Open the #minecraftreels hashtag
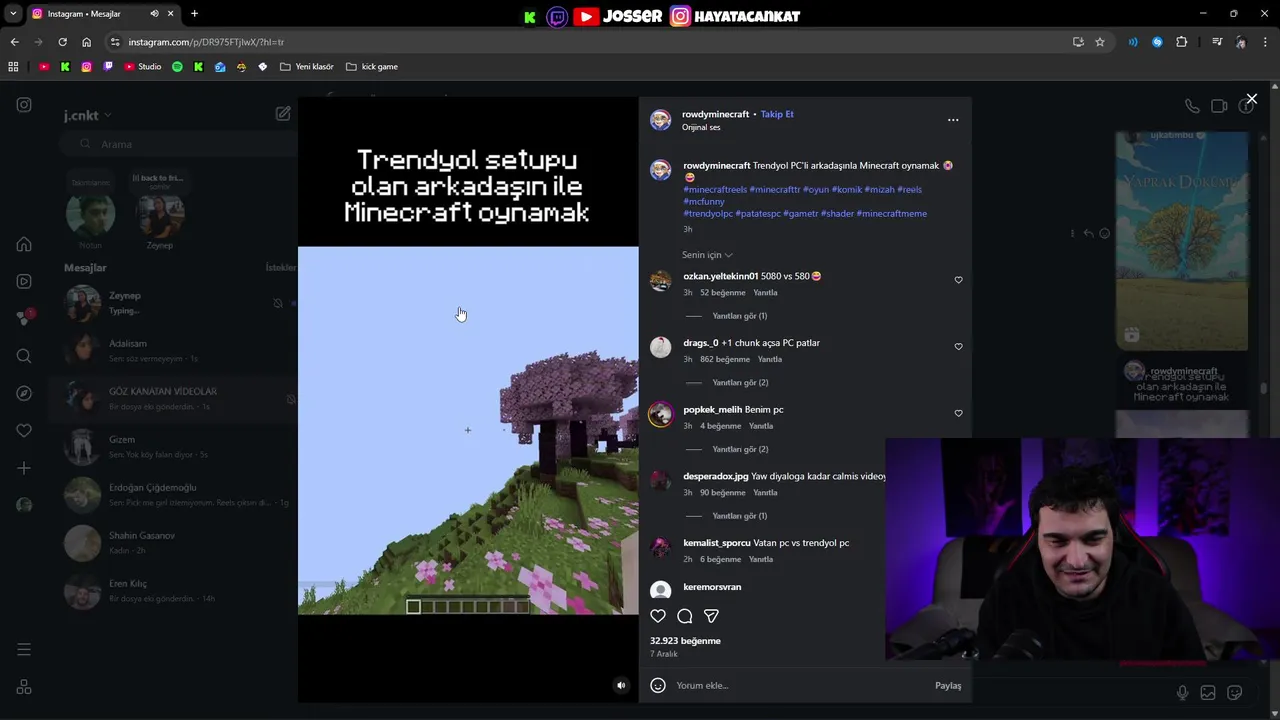 715,189
